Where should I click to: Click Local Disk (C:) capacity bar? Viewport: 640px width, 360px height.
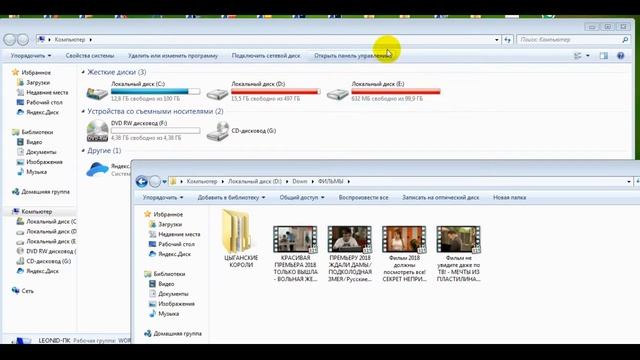coord(156,91)
